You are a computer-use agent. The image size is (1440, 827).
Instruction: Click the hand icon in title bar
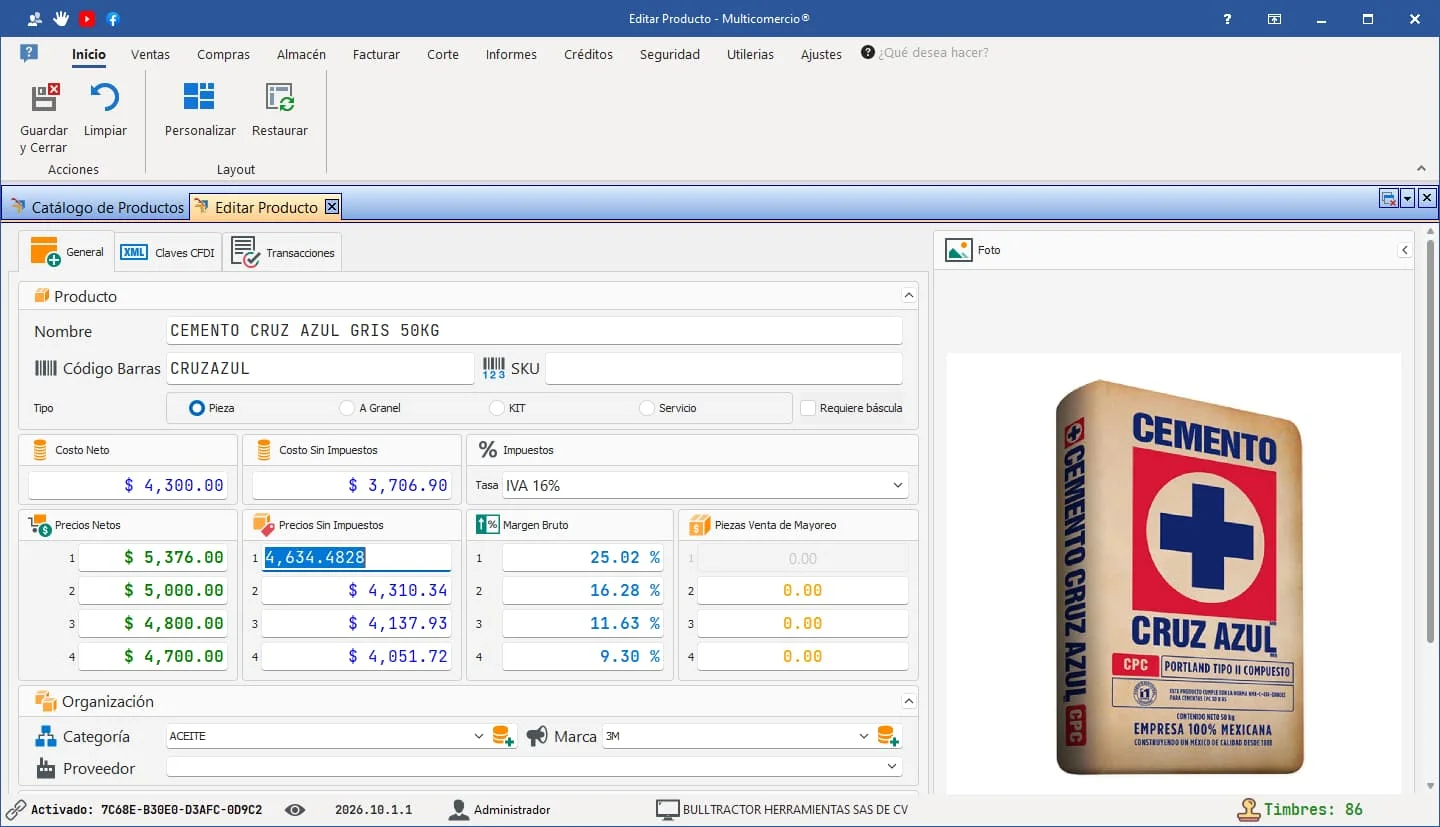[61, 18]
